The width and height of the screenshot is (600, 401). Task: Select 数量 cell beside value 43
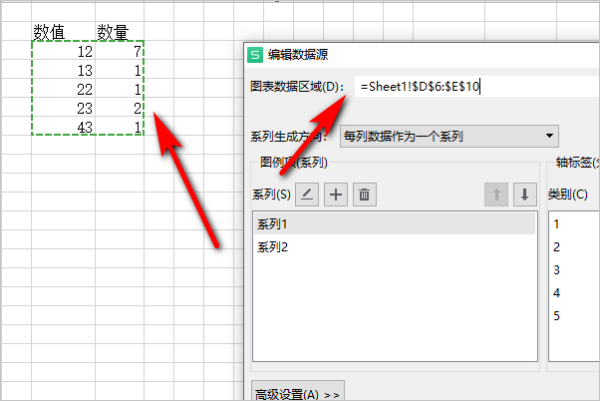click(x=120, y=126)
